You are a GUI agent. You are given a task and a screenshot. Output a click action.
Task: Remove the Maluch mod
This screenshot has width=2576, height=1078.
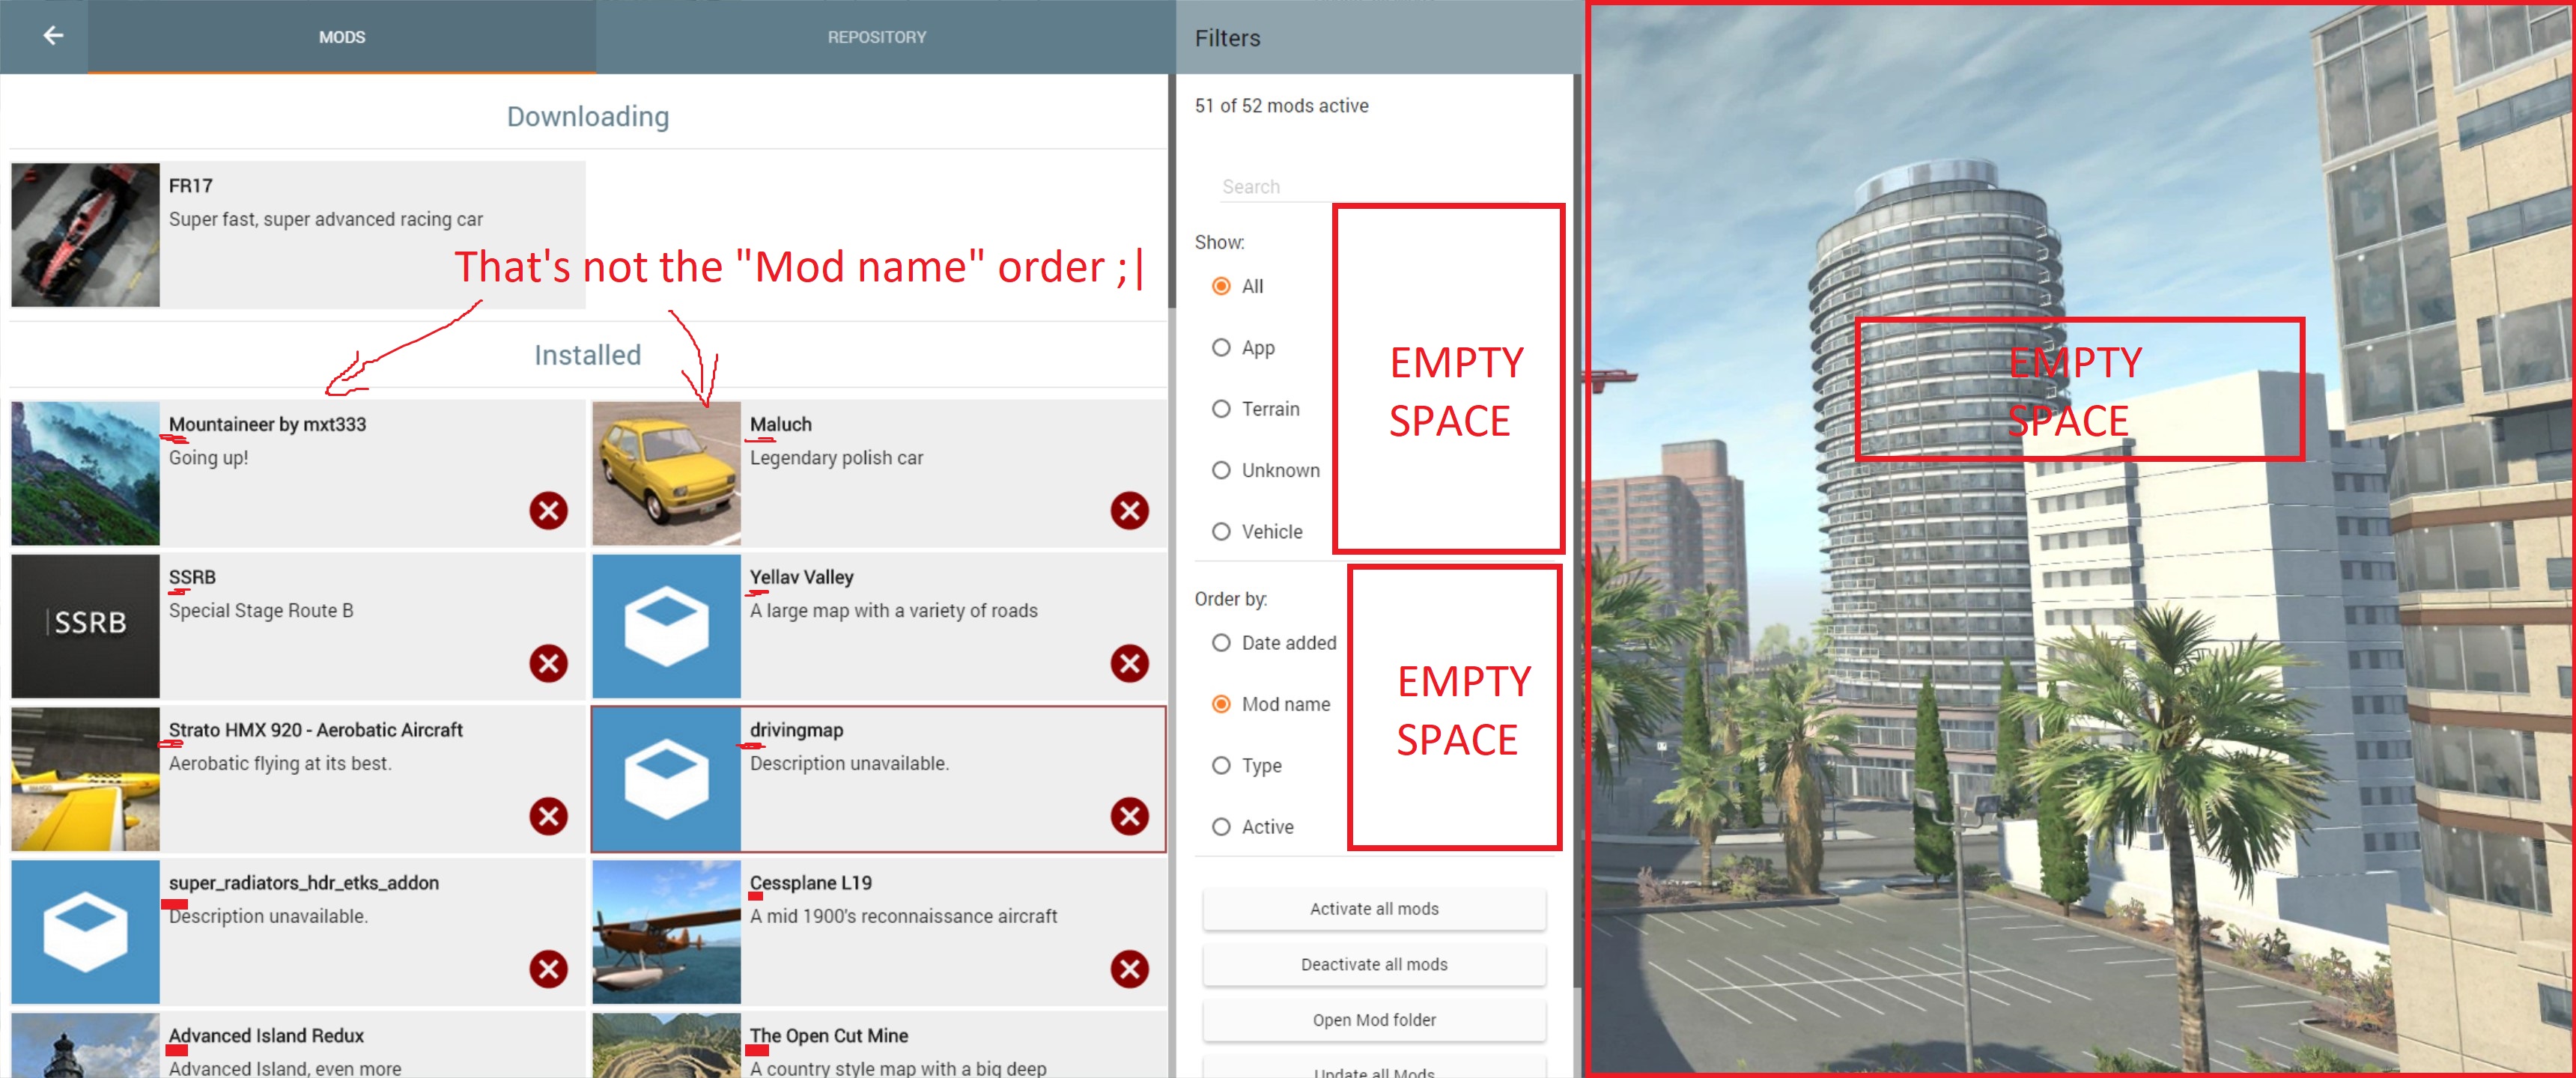[1129, 511]
